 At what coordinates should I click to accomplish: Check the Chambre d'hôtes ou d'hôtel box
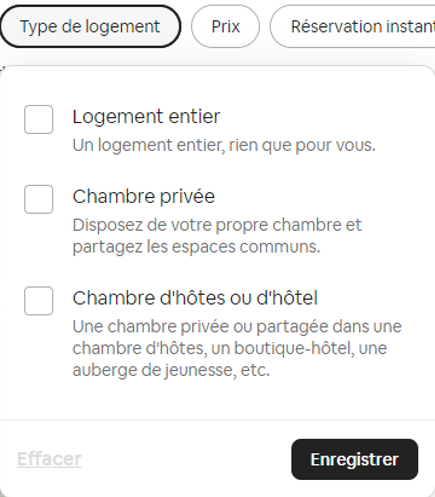click(38, 301)
